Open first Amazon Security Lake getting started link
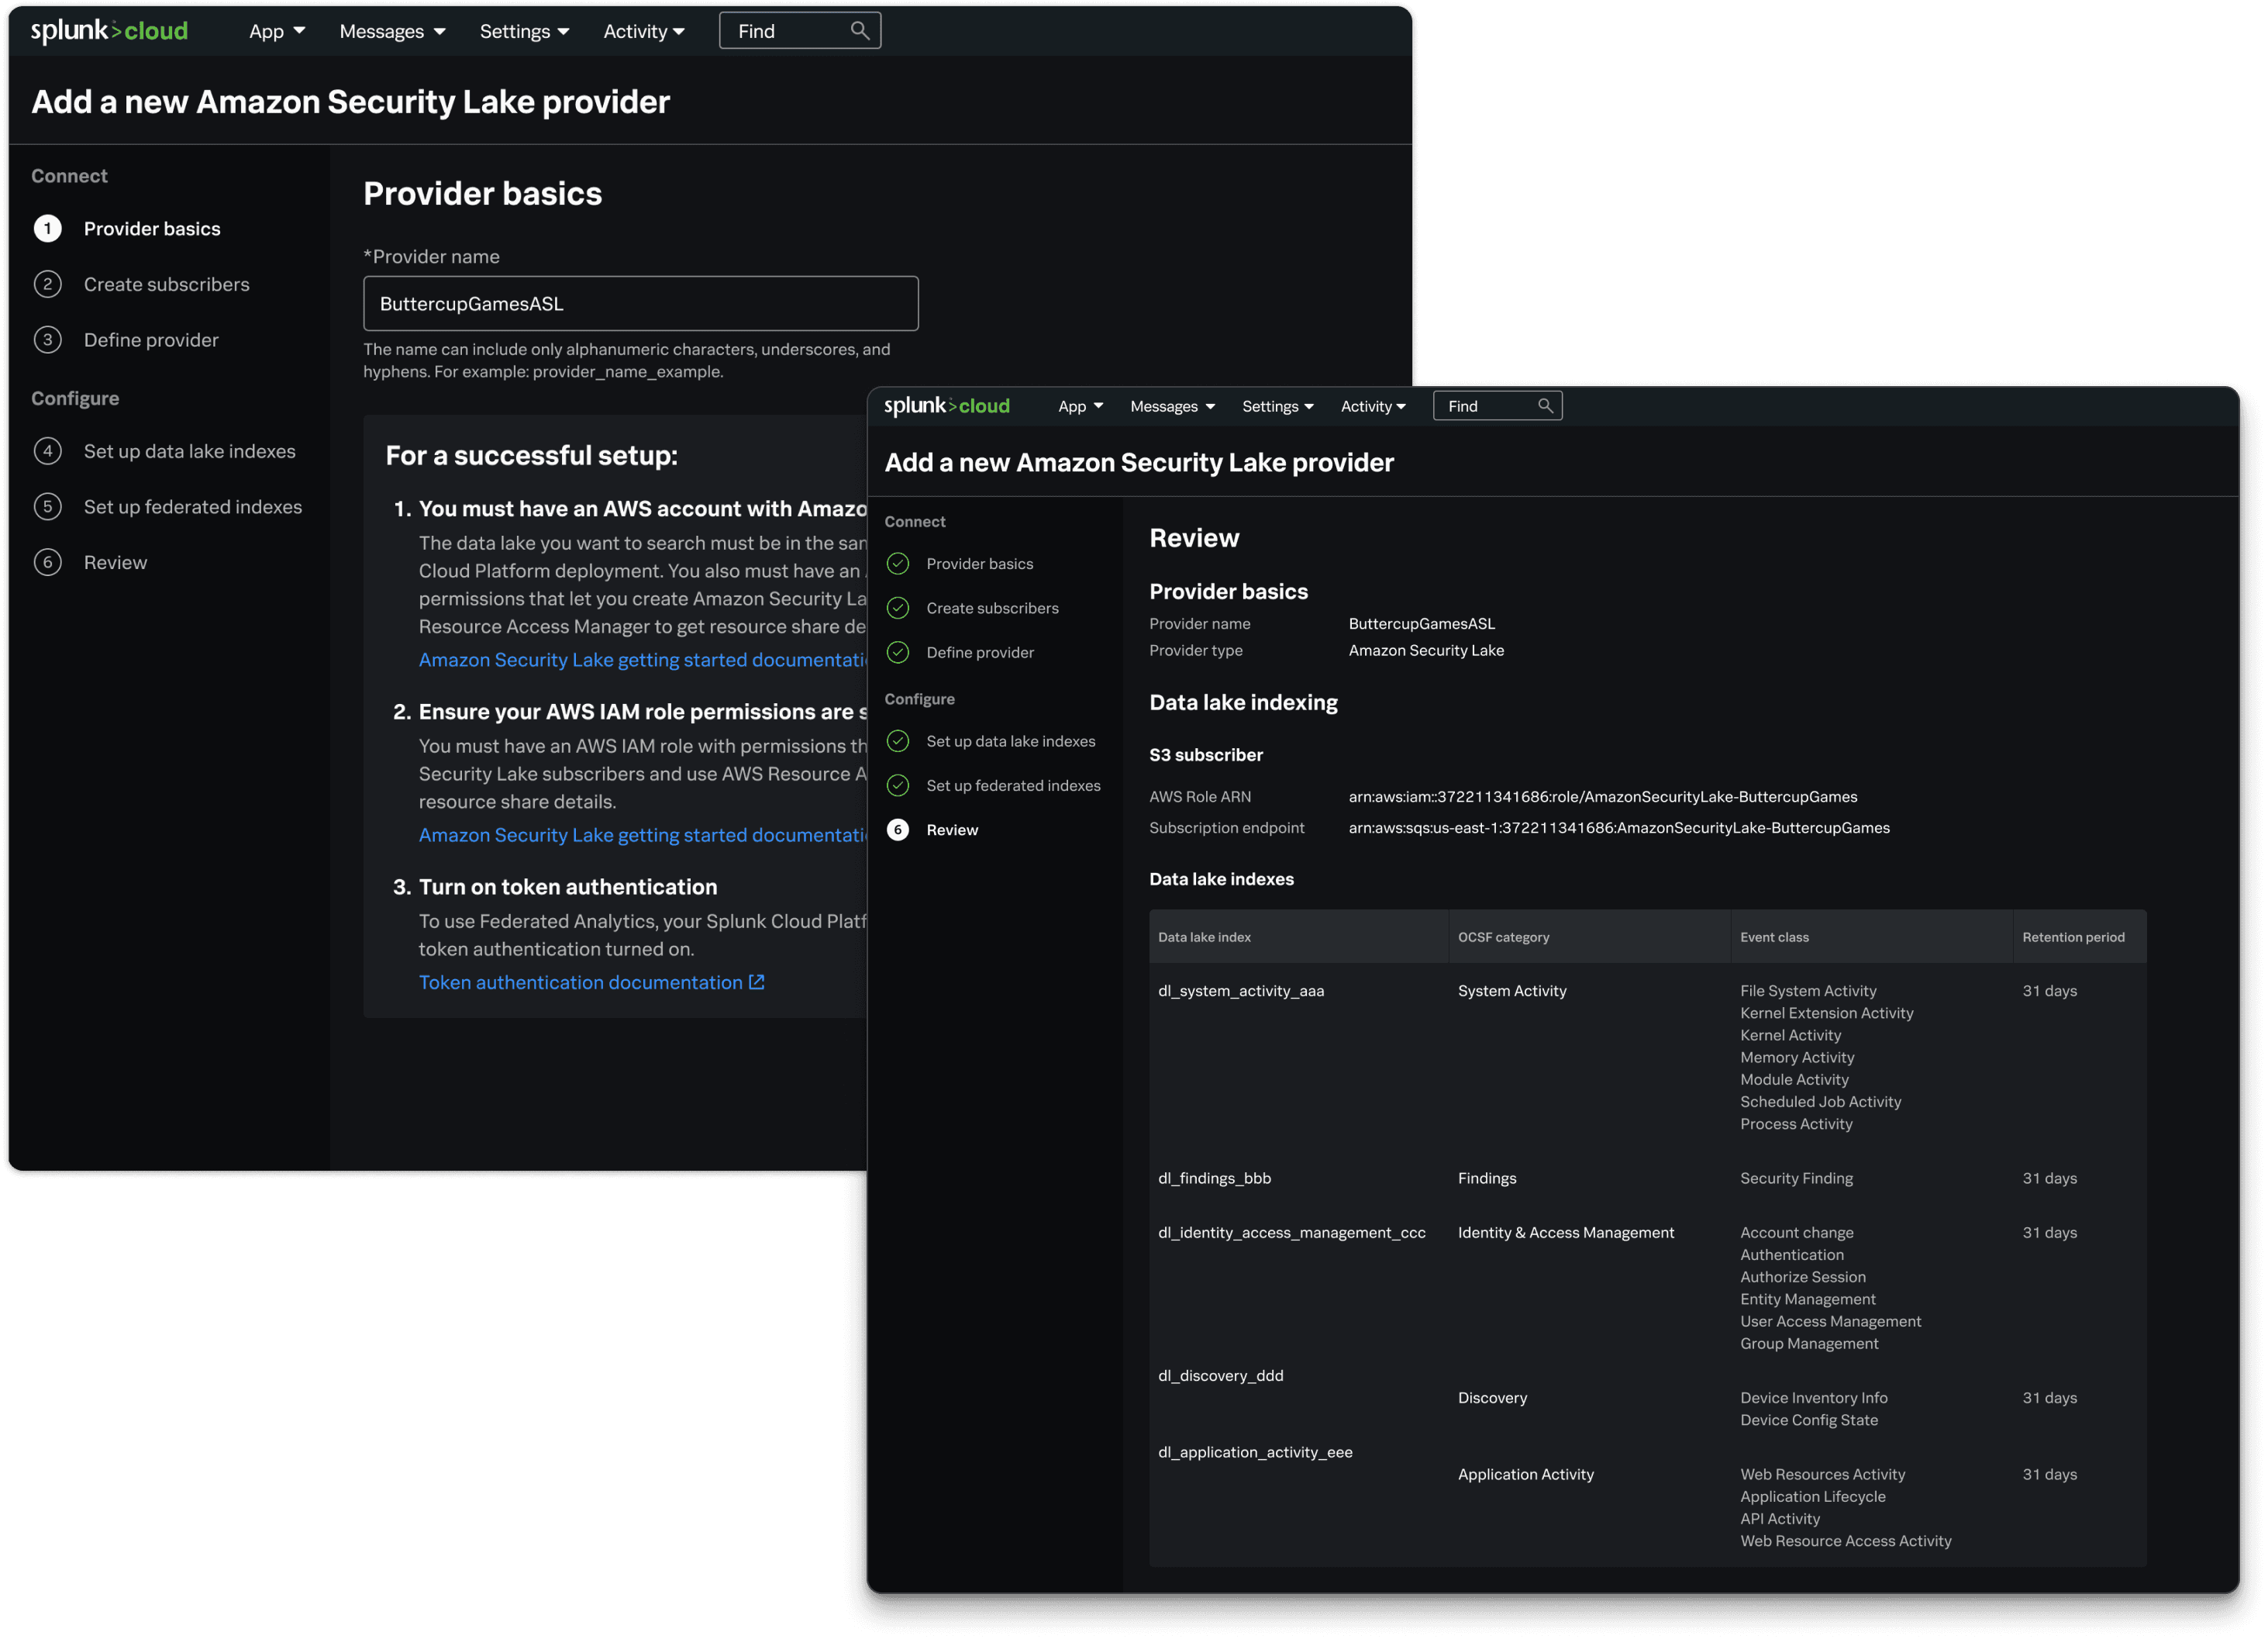The width and height of the screenshot is (2268, 1639). [x=640, y=660]
